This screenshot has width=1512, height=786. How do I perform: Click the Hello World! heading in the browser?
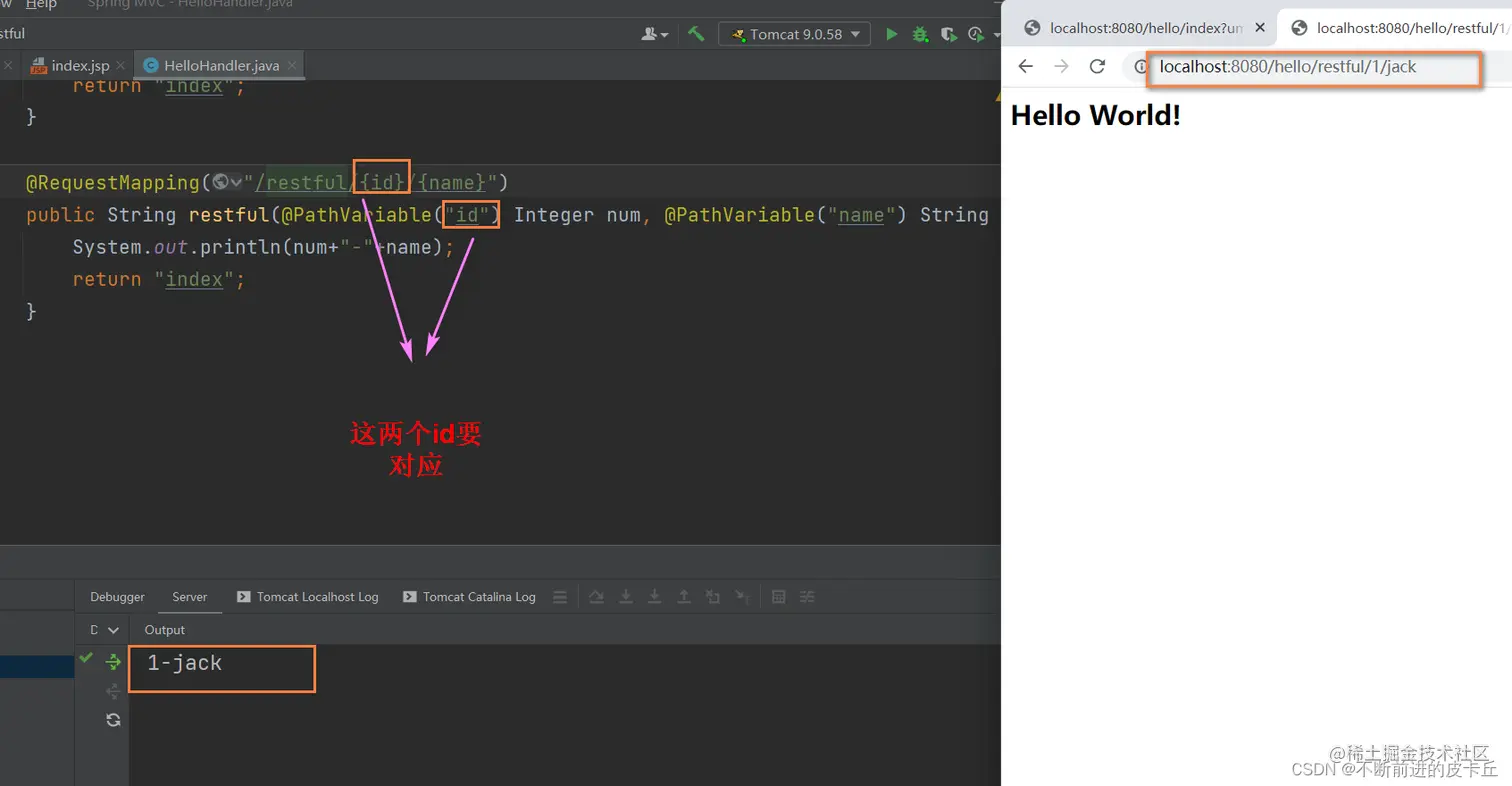pyautogui.click(x=1096, y=115)
